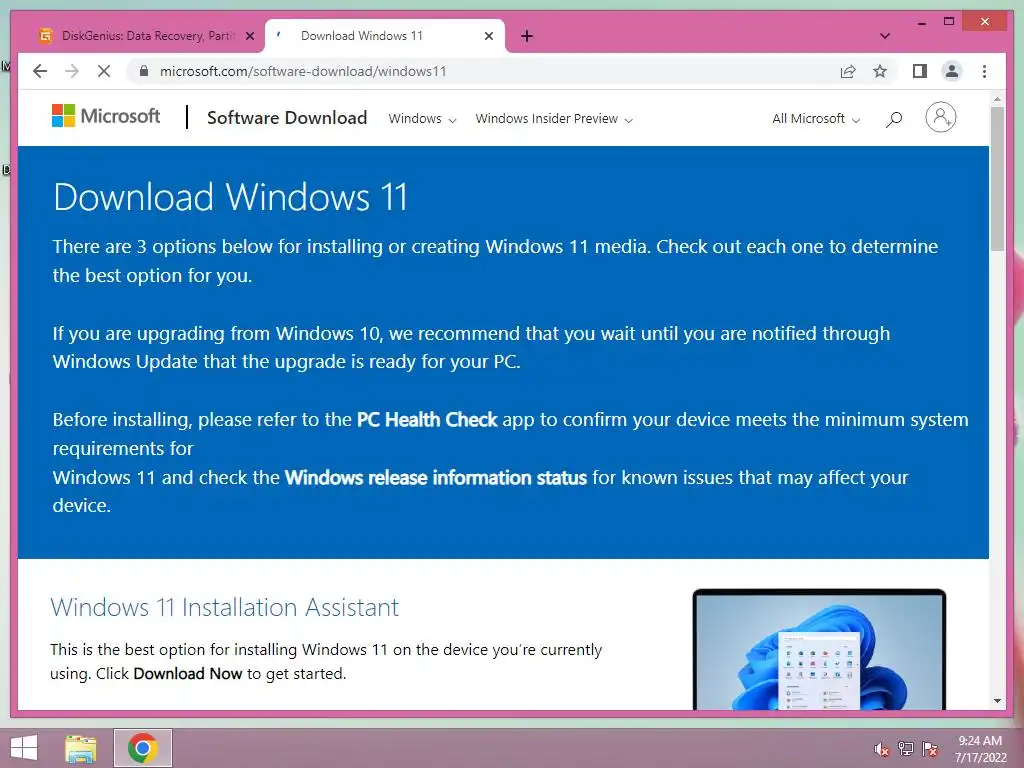Open the Microsoft site search

(x=894, y=119)
